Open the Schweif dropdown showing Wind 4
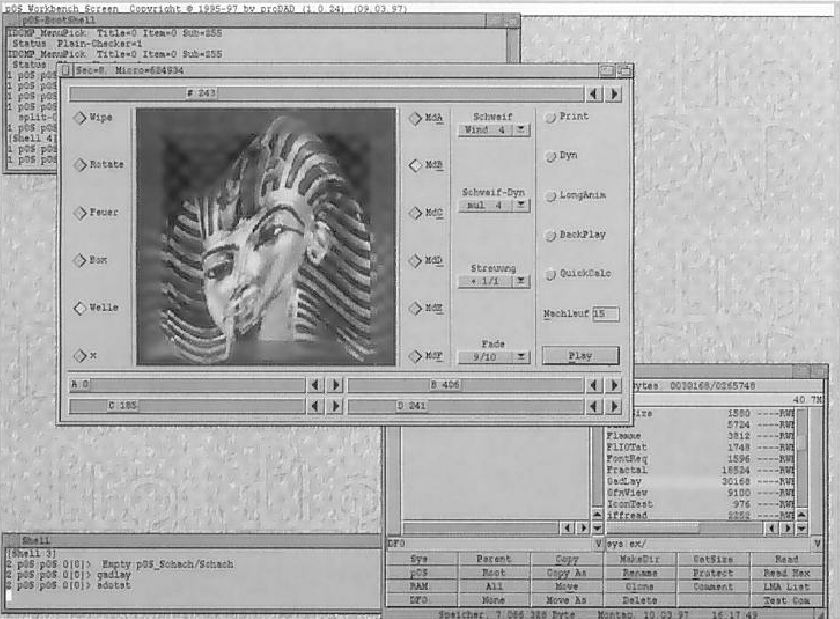 point(493,130)
